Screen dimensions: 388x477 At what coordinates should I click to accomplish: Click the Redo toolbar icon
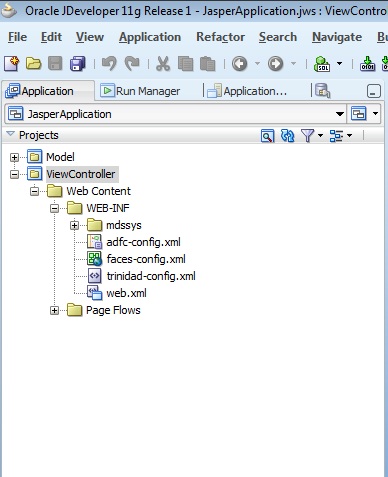click(132, 63)
